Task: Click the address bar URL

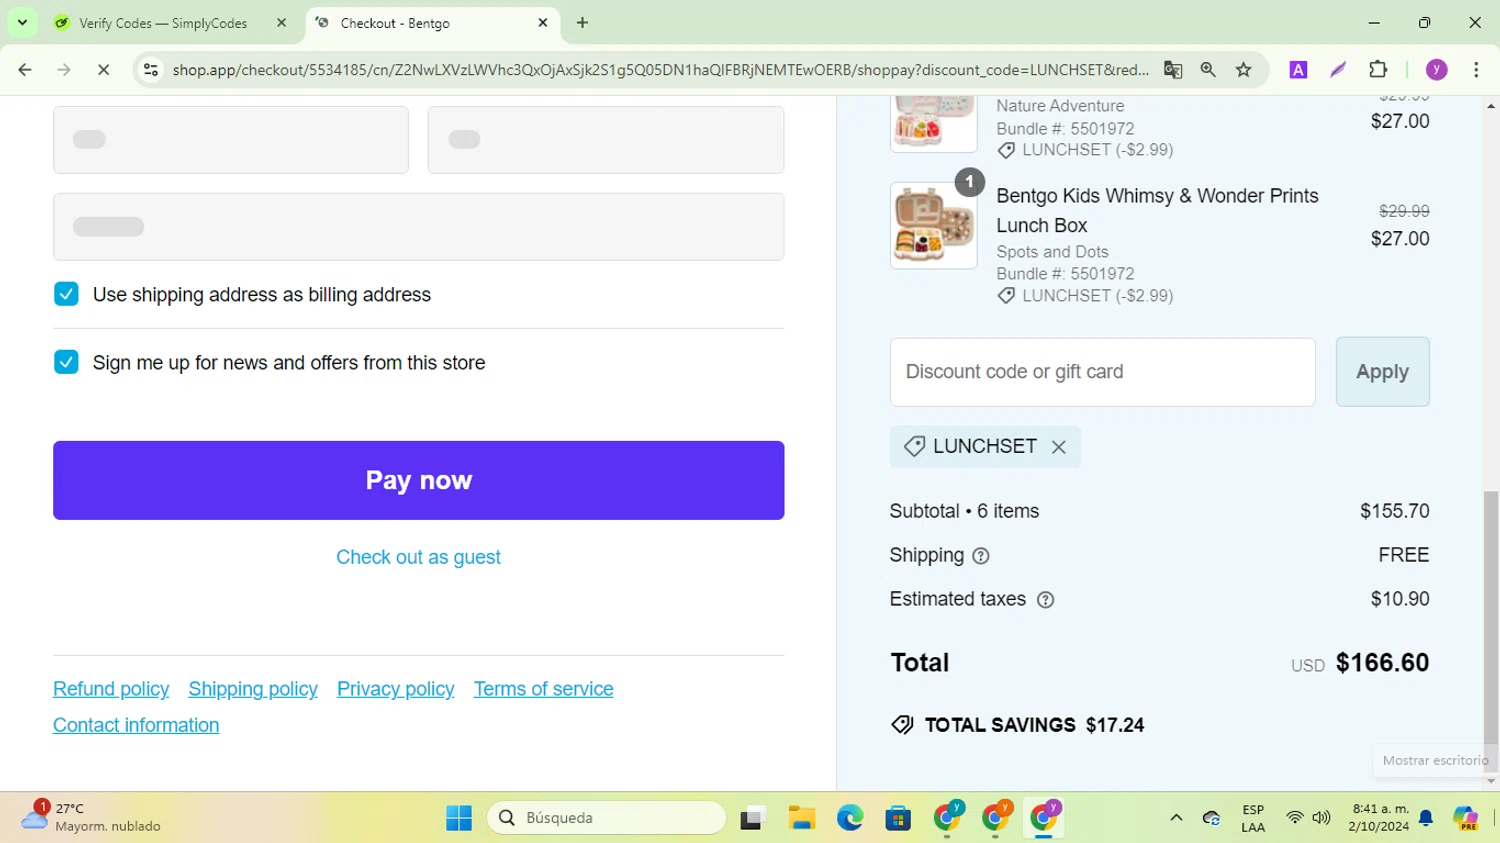Action: pyautogui.click(x=660, y=70)
